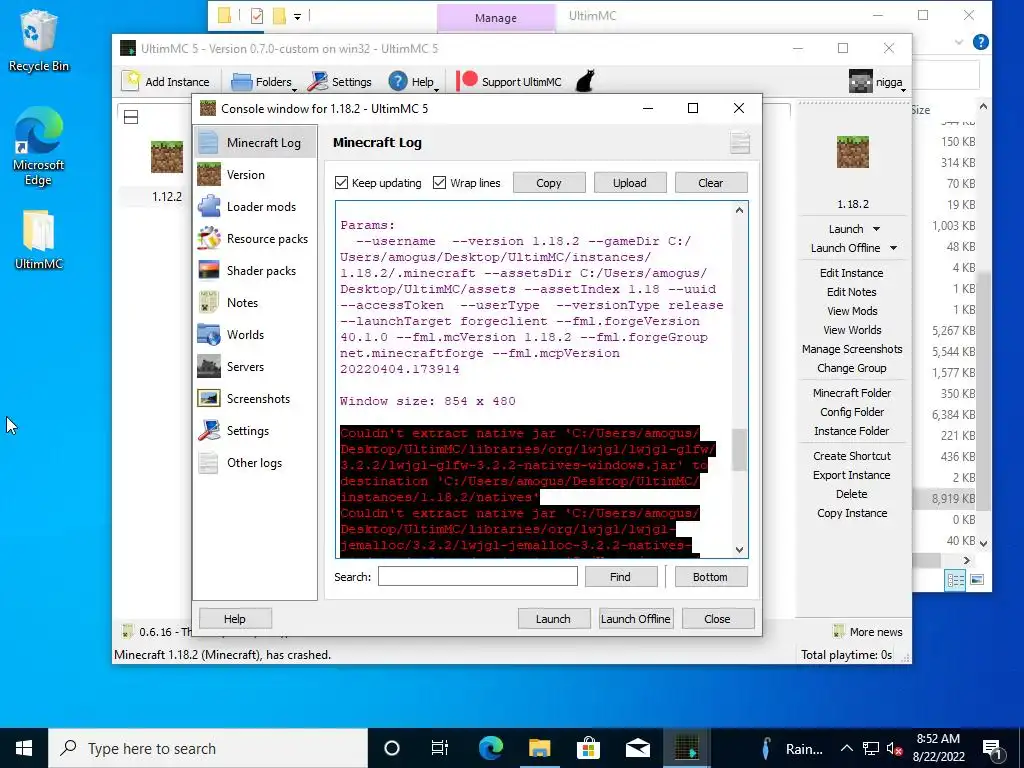The image size is (1024, 768).
Task: Open the Minecraft Folder
Action: [852, 392]
